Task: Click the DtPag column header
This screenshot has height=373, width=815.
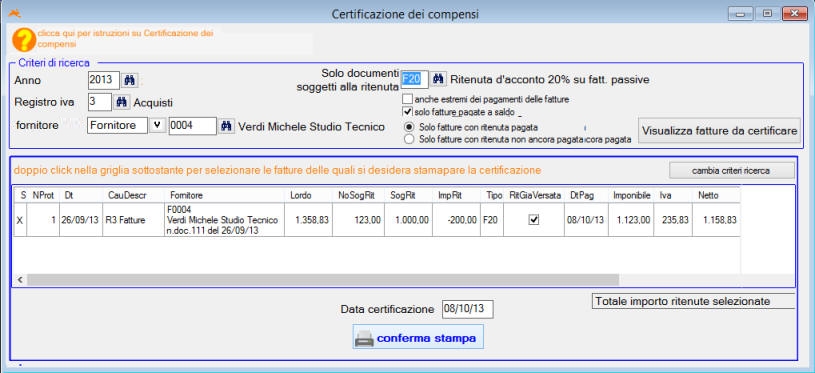Action: pos(586,195)
